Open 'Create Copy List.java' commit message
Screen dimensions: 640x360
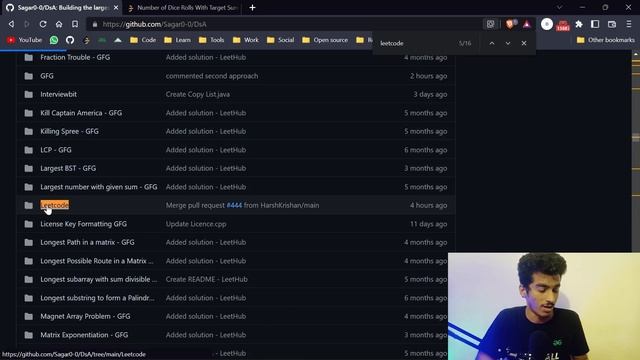pyautogui.click(x=198, y=94)
